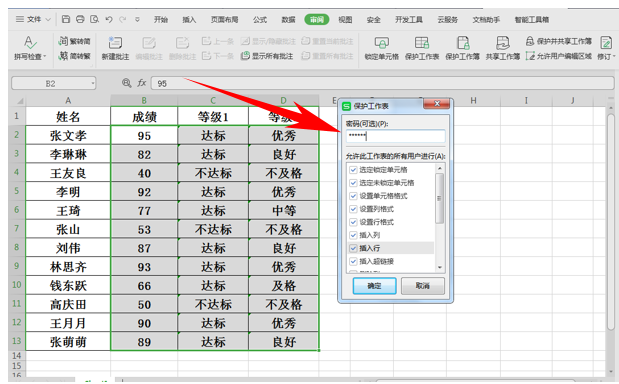
Task: Confirm with the 确定 button
Action: click(x=374, y=286)
